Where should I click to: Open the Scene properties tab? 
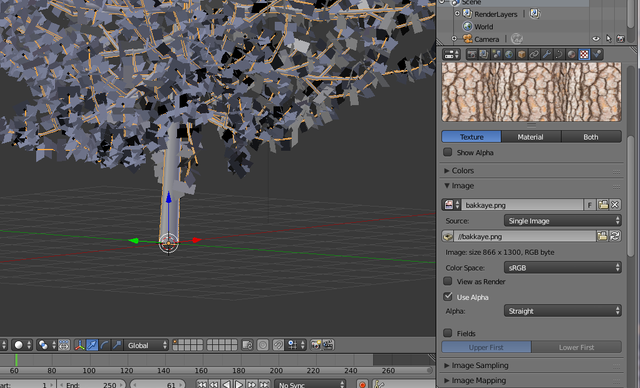coord(496,54)
